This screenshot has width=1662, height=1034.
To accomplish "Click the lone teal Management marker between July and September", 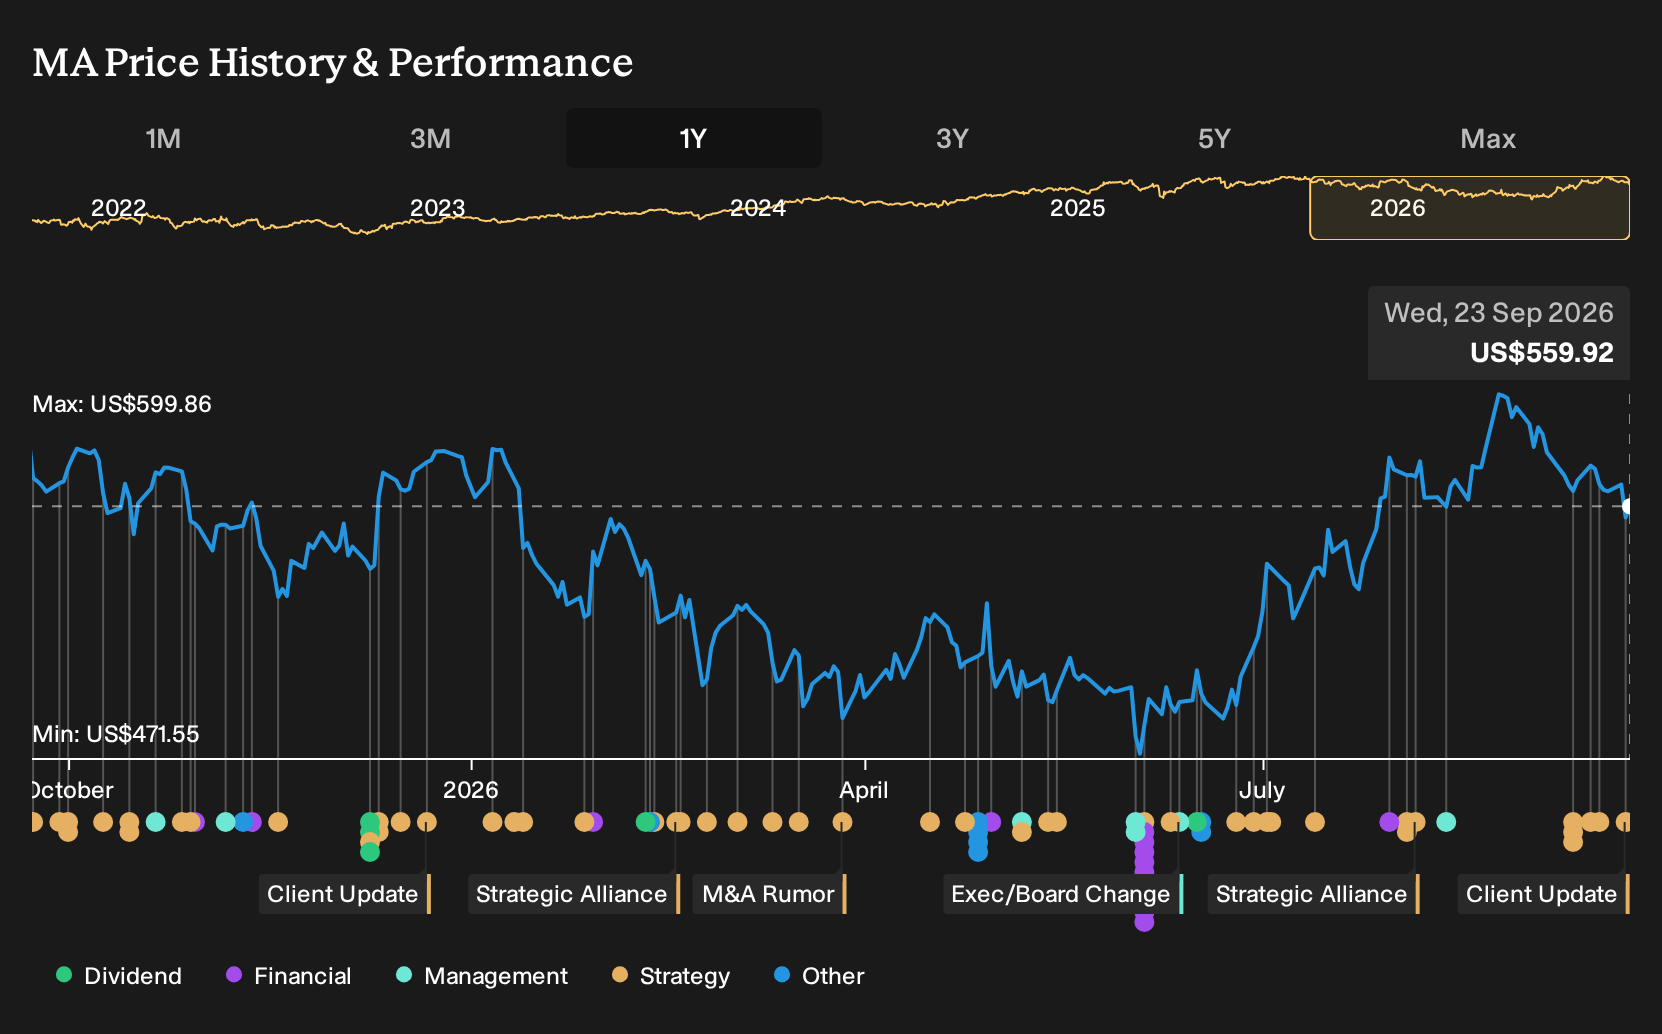I will click(1446, 822).
